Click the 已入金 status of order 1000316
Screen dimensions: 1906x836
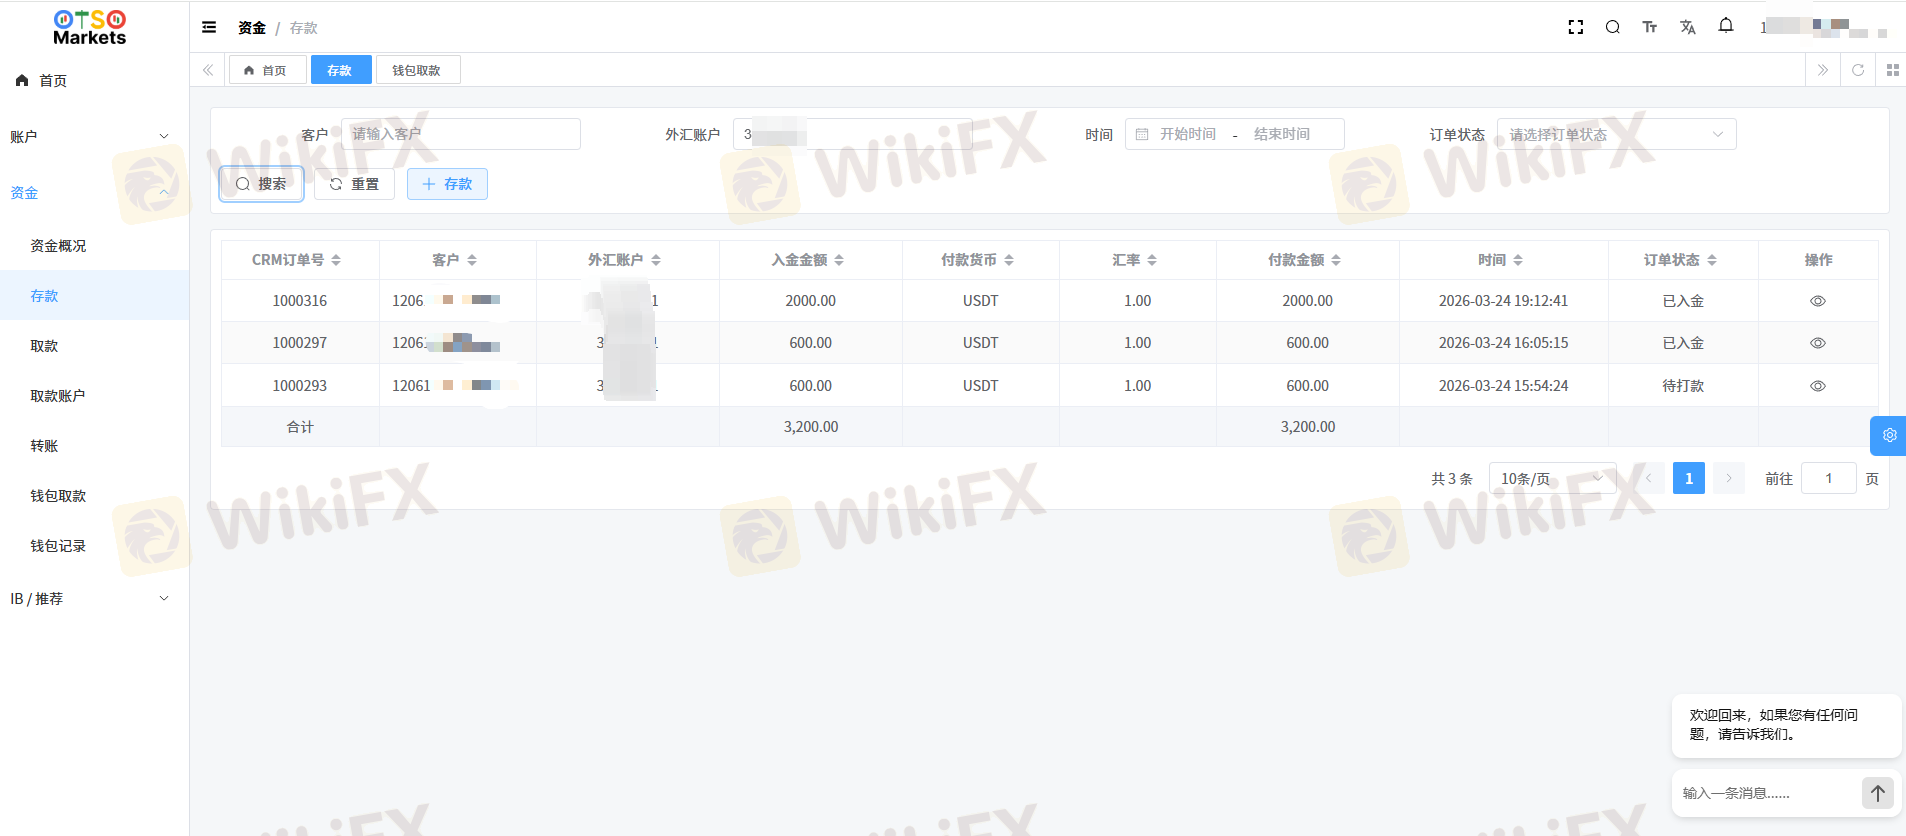(x=1683, y=301)
